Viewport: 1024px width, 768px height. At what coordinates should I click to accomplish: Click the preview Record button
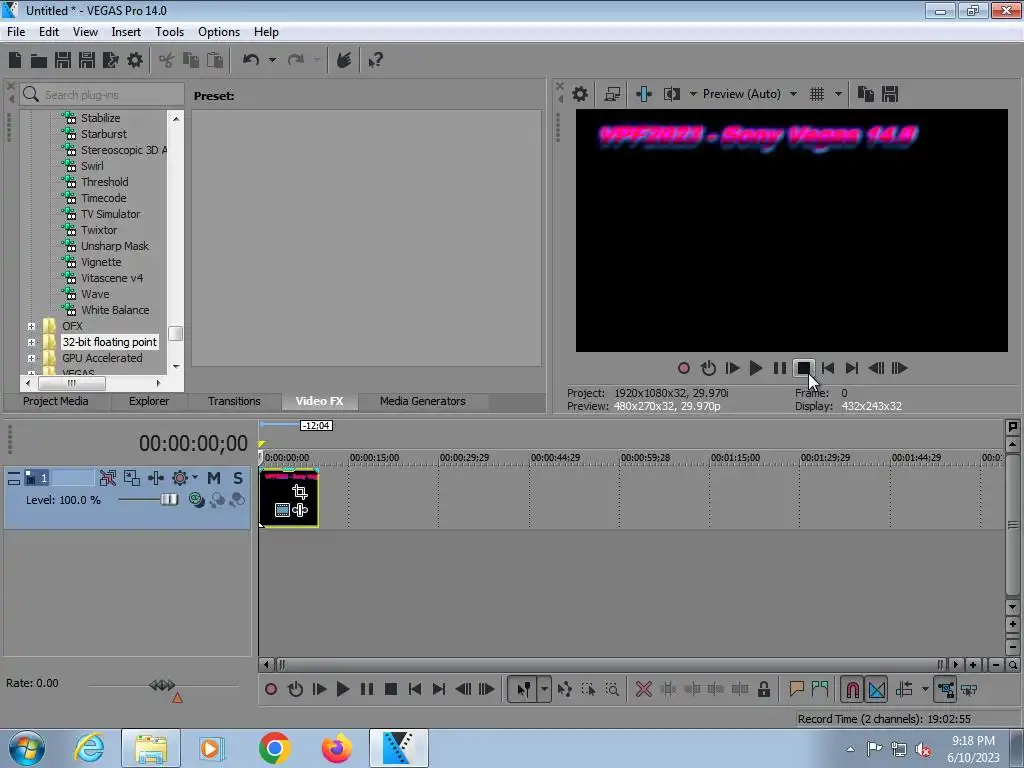coord(684,368)
